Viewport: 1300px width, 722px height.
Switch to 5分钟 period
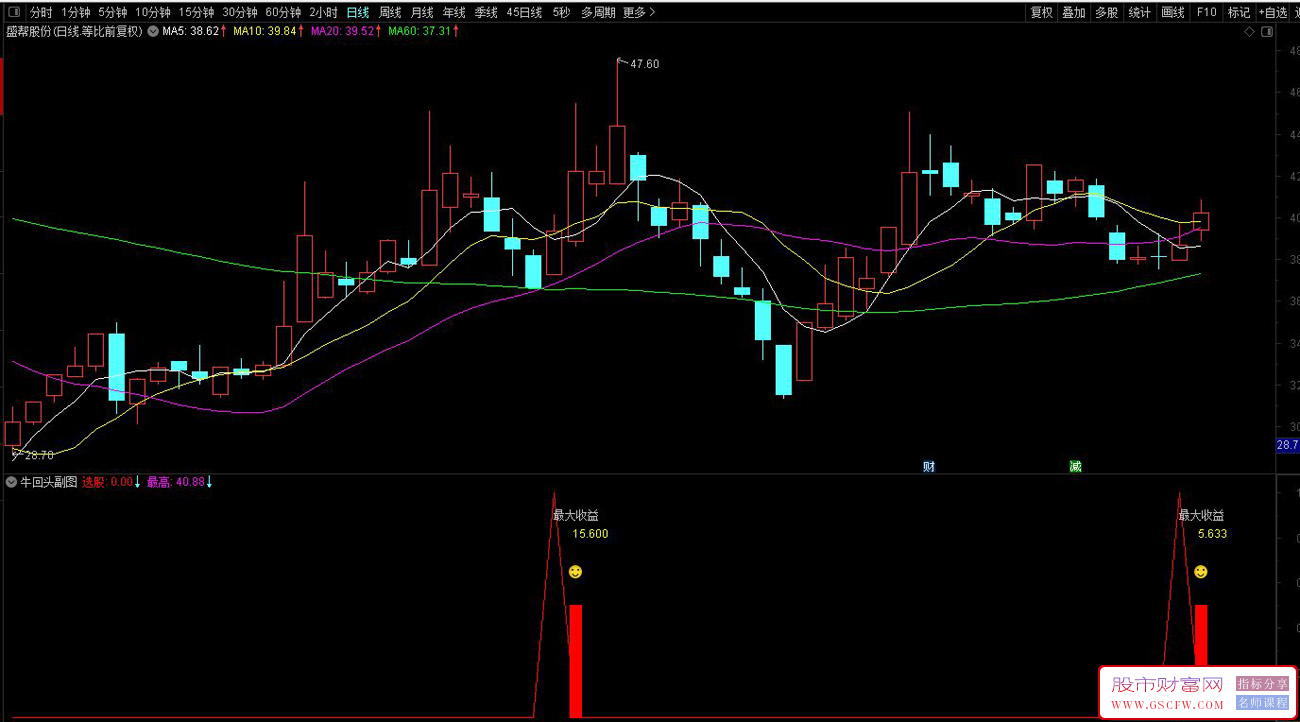tap(112, 13)
